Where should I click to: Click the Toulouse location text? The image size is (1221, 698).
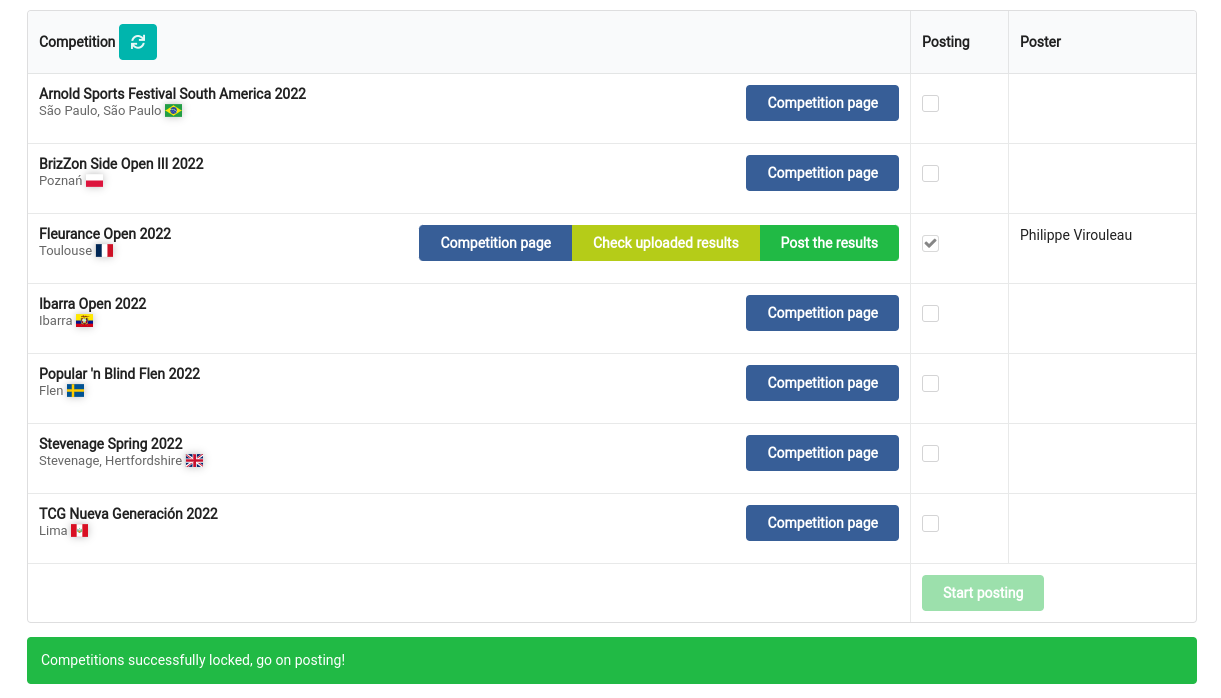[66, 251]
